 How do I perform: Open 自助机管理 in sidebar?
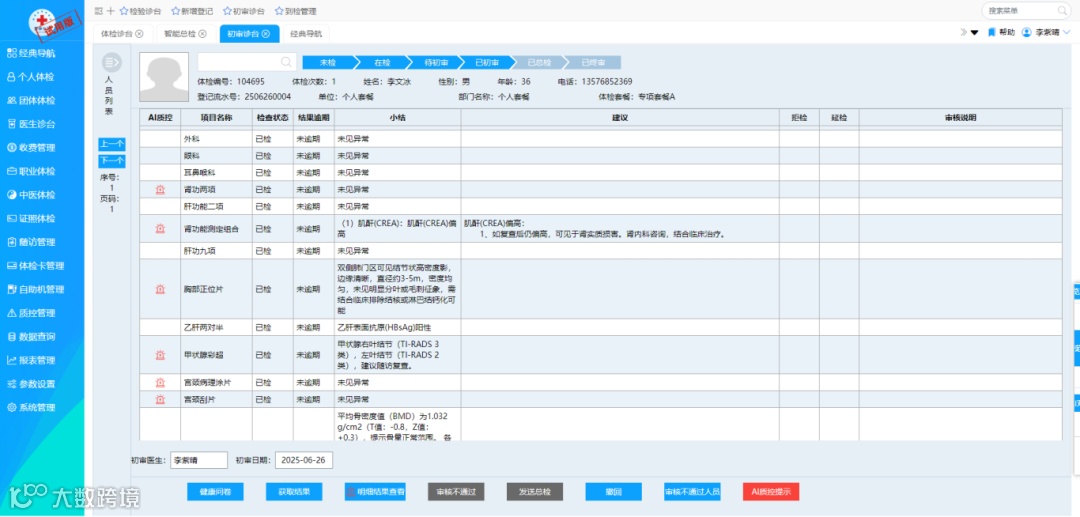(35, 289)
